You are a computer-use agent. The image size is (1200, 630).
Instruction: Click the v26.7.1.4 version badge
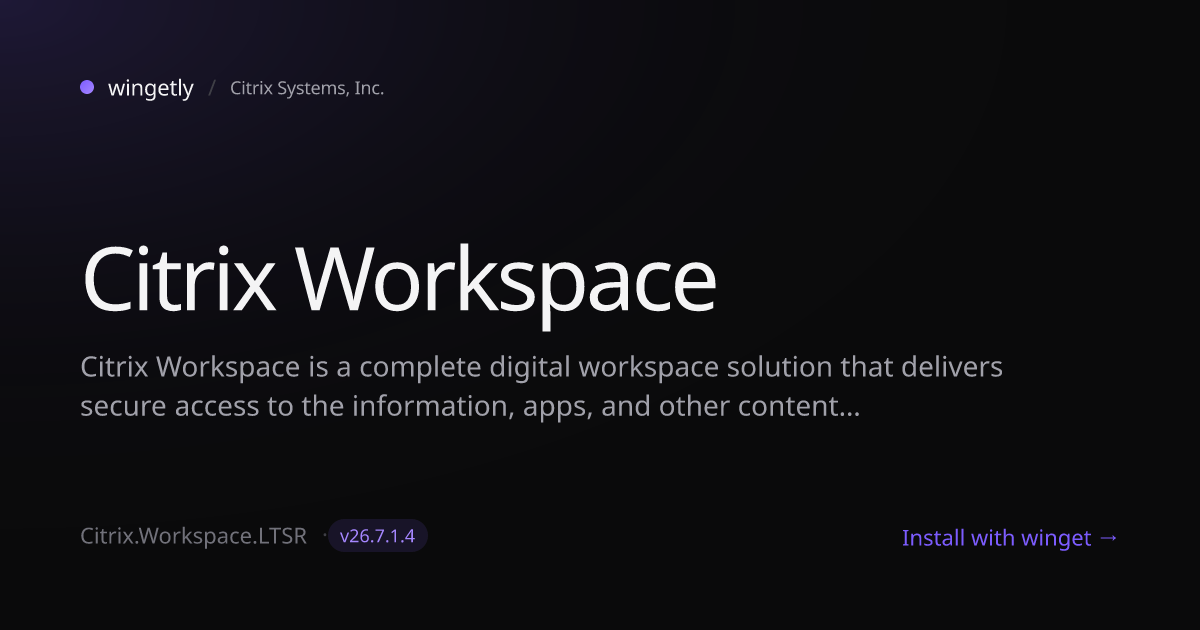click(378, 536)
